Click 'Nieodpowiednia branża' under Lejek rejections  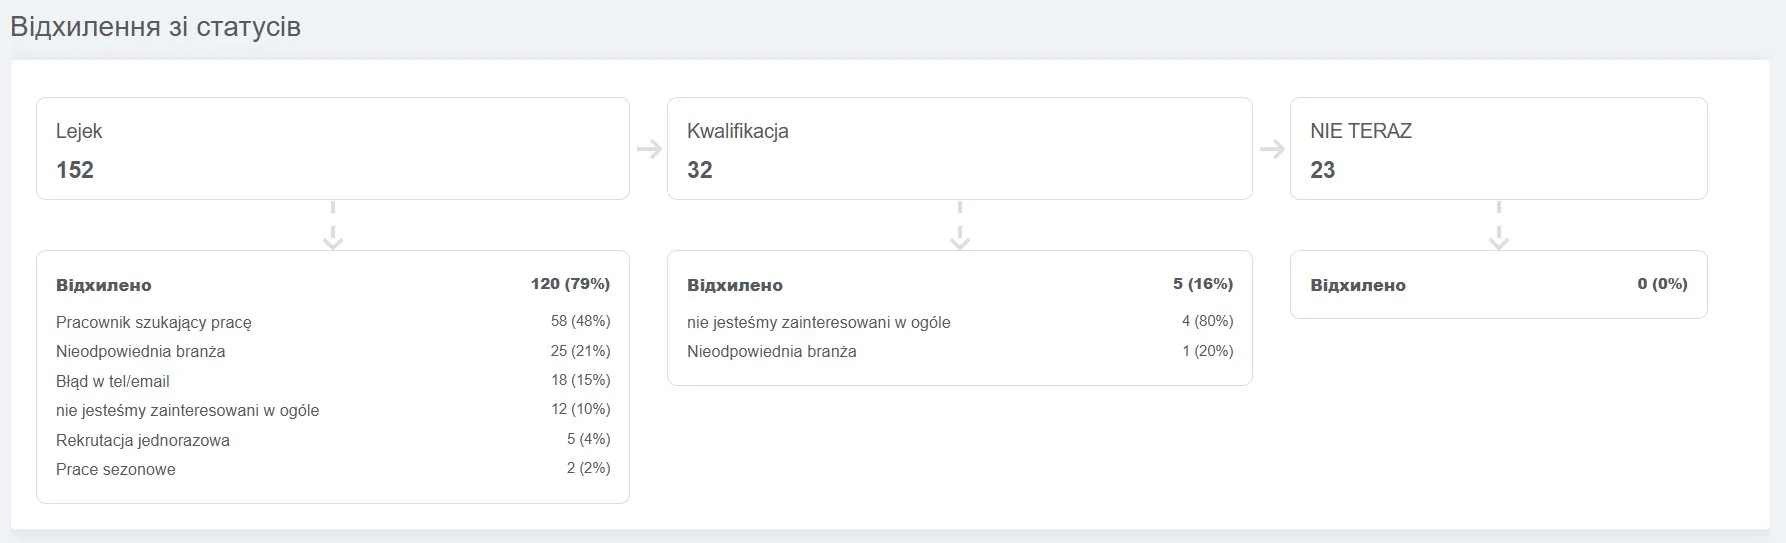[x=141, y=352]
